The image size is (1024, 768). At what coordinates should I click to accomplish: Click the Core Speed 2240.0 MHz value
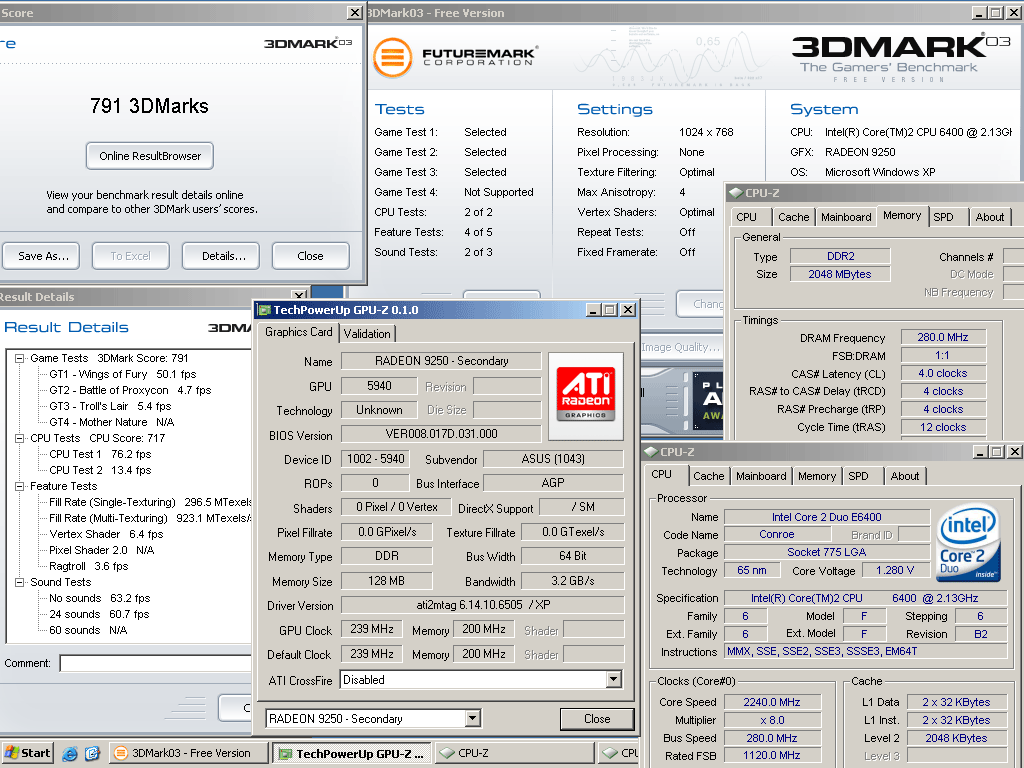[771, 702]
